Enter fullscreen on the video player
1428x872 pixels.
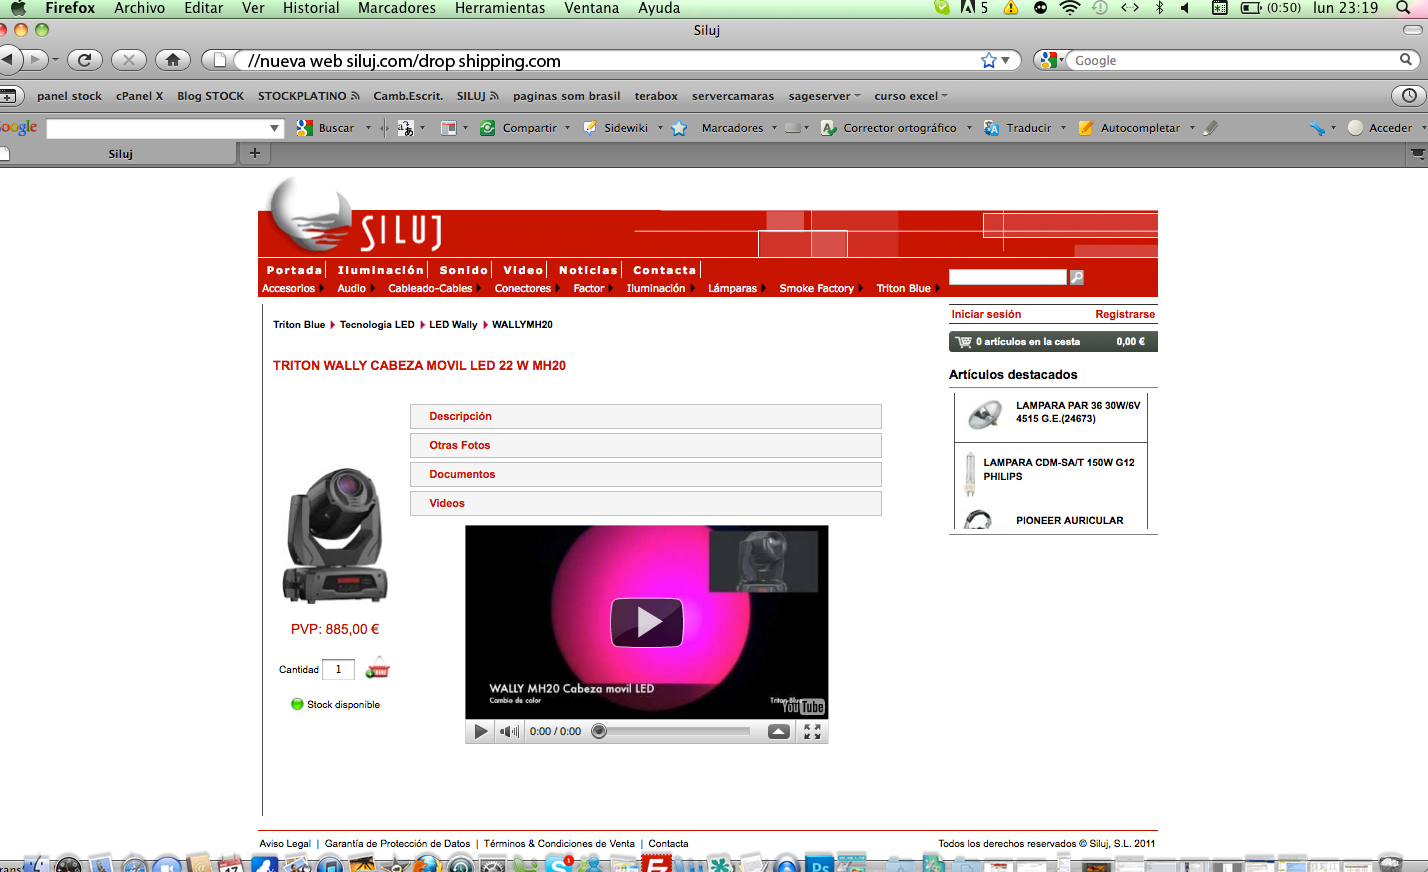[812, 731]
